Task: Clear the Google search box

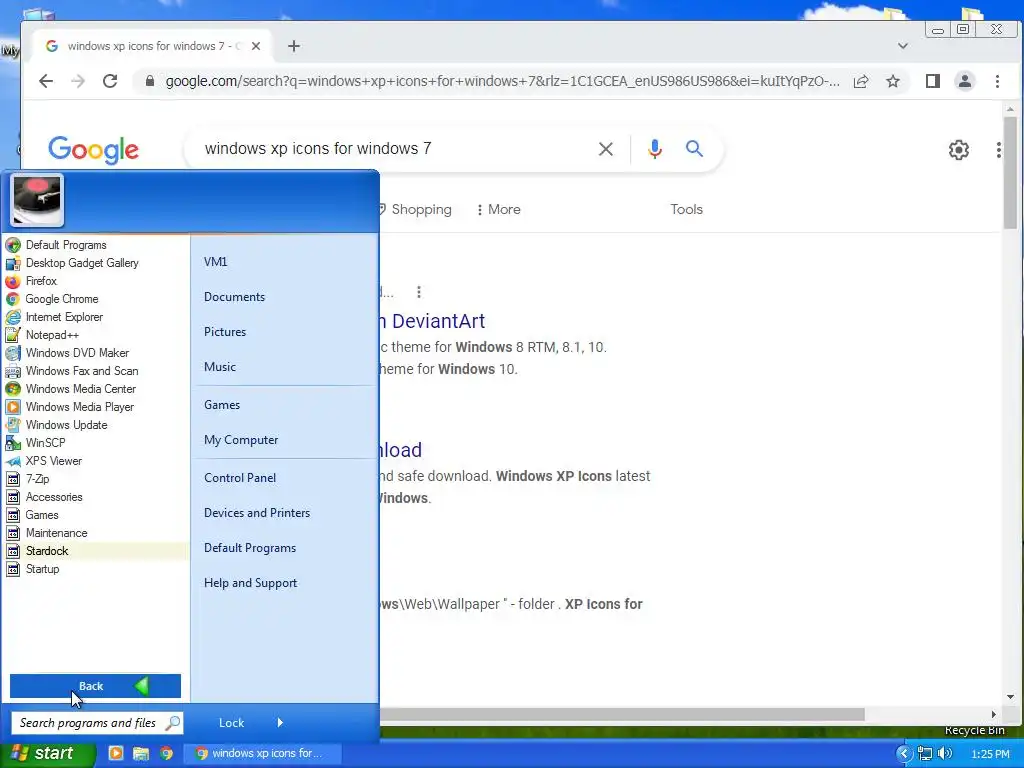Action: click(x=605, y=149)
